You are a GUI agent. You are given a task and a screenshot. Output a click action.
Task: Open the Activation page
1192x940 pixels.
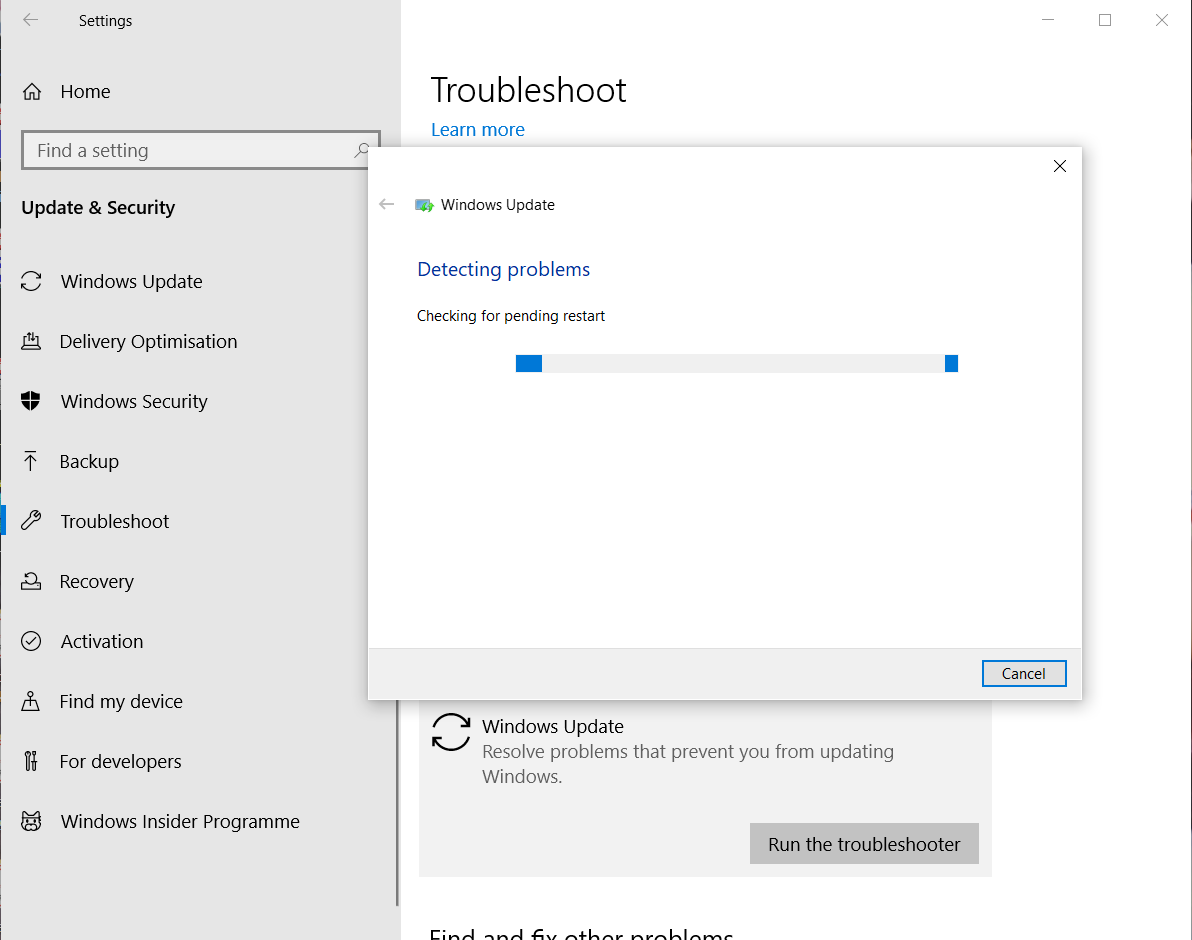(102, 641)
